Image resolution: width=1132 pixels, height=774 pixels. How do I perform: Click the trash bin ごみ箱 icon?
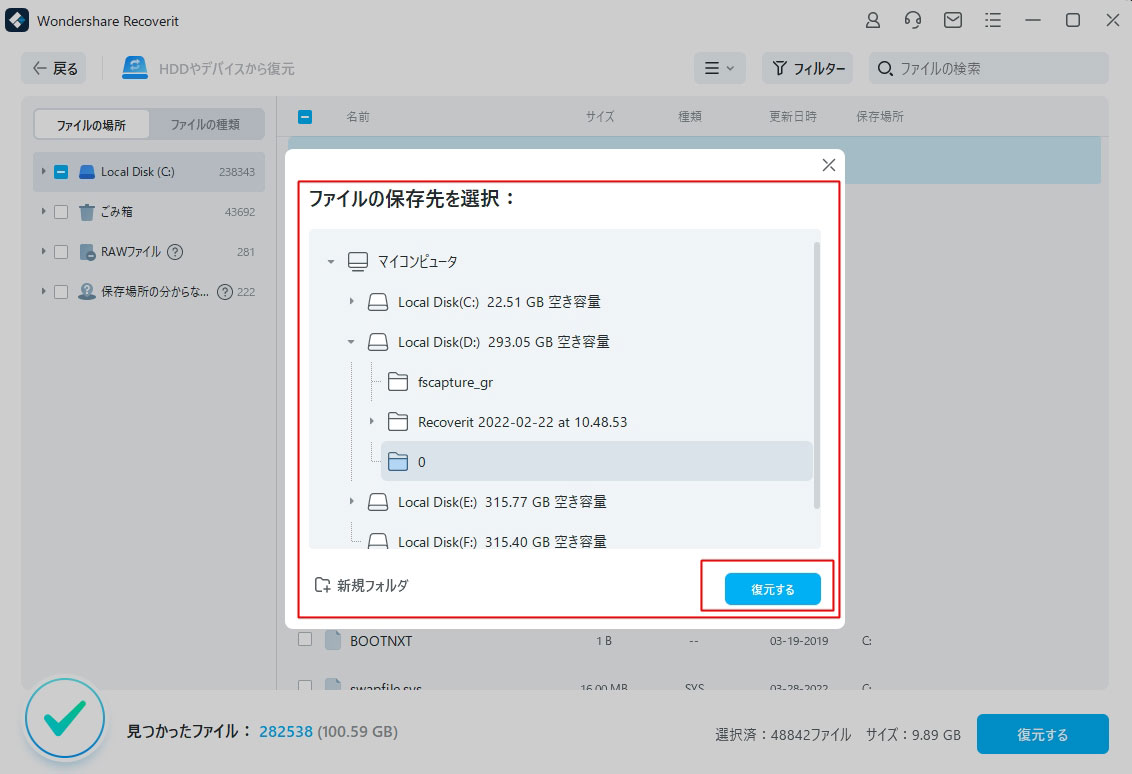tap(87, 212)
